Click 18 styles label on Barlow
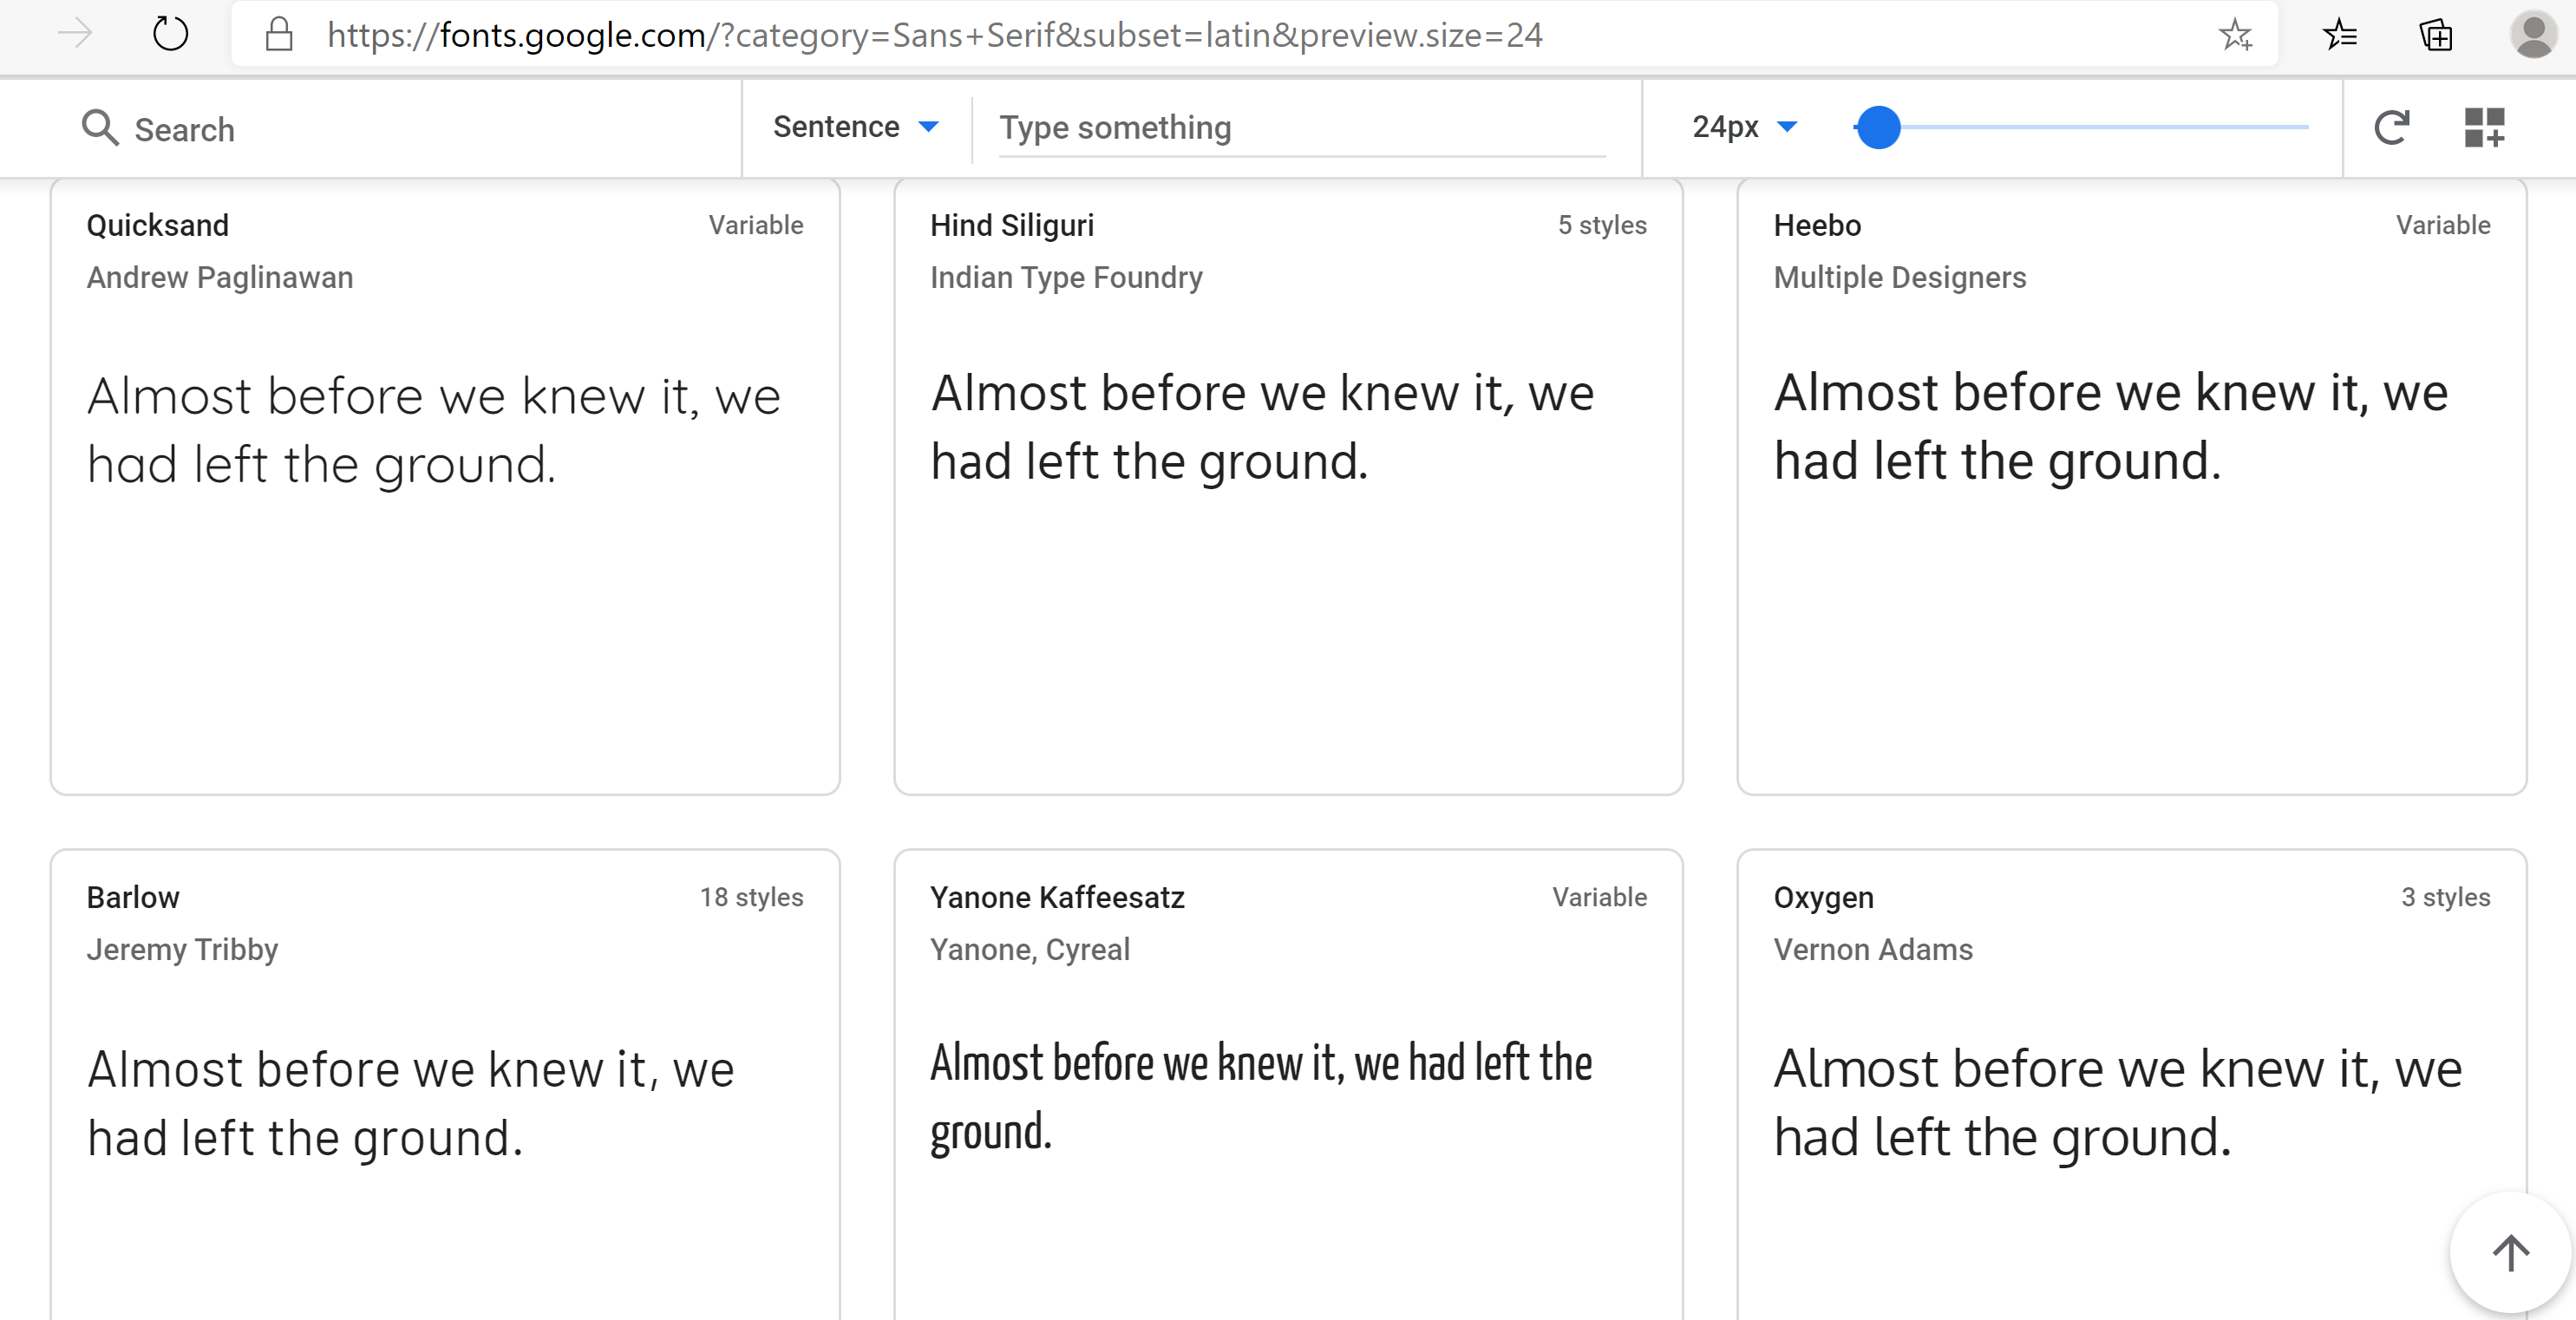Screen dimensions: 2576x1320 coord(751,897)
